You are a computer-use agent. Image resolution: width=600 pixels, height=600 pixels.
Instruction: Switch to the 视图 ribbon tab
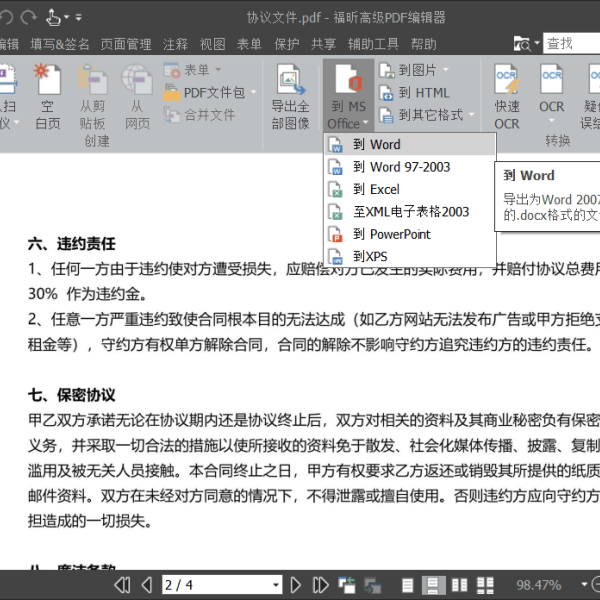coord(212,44)
